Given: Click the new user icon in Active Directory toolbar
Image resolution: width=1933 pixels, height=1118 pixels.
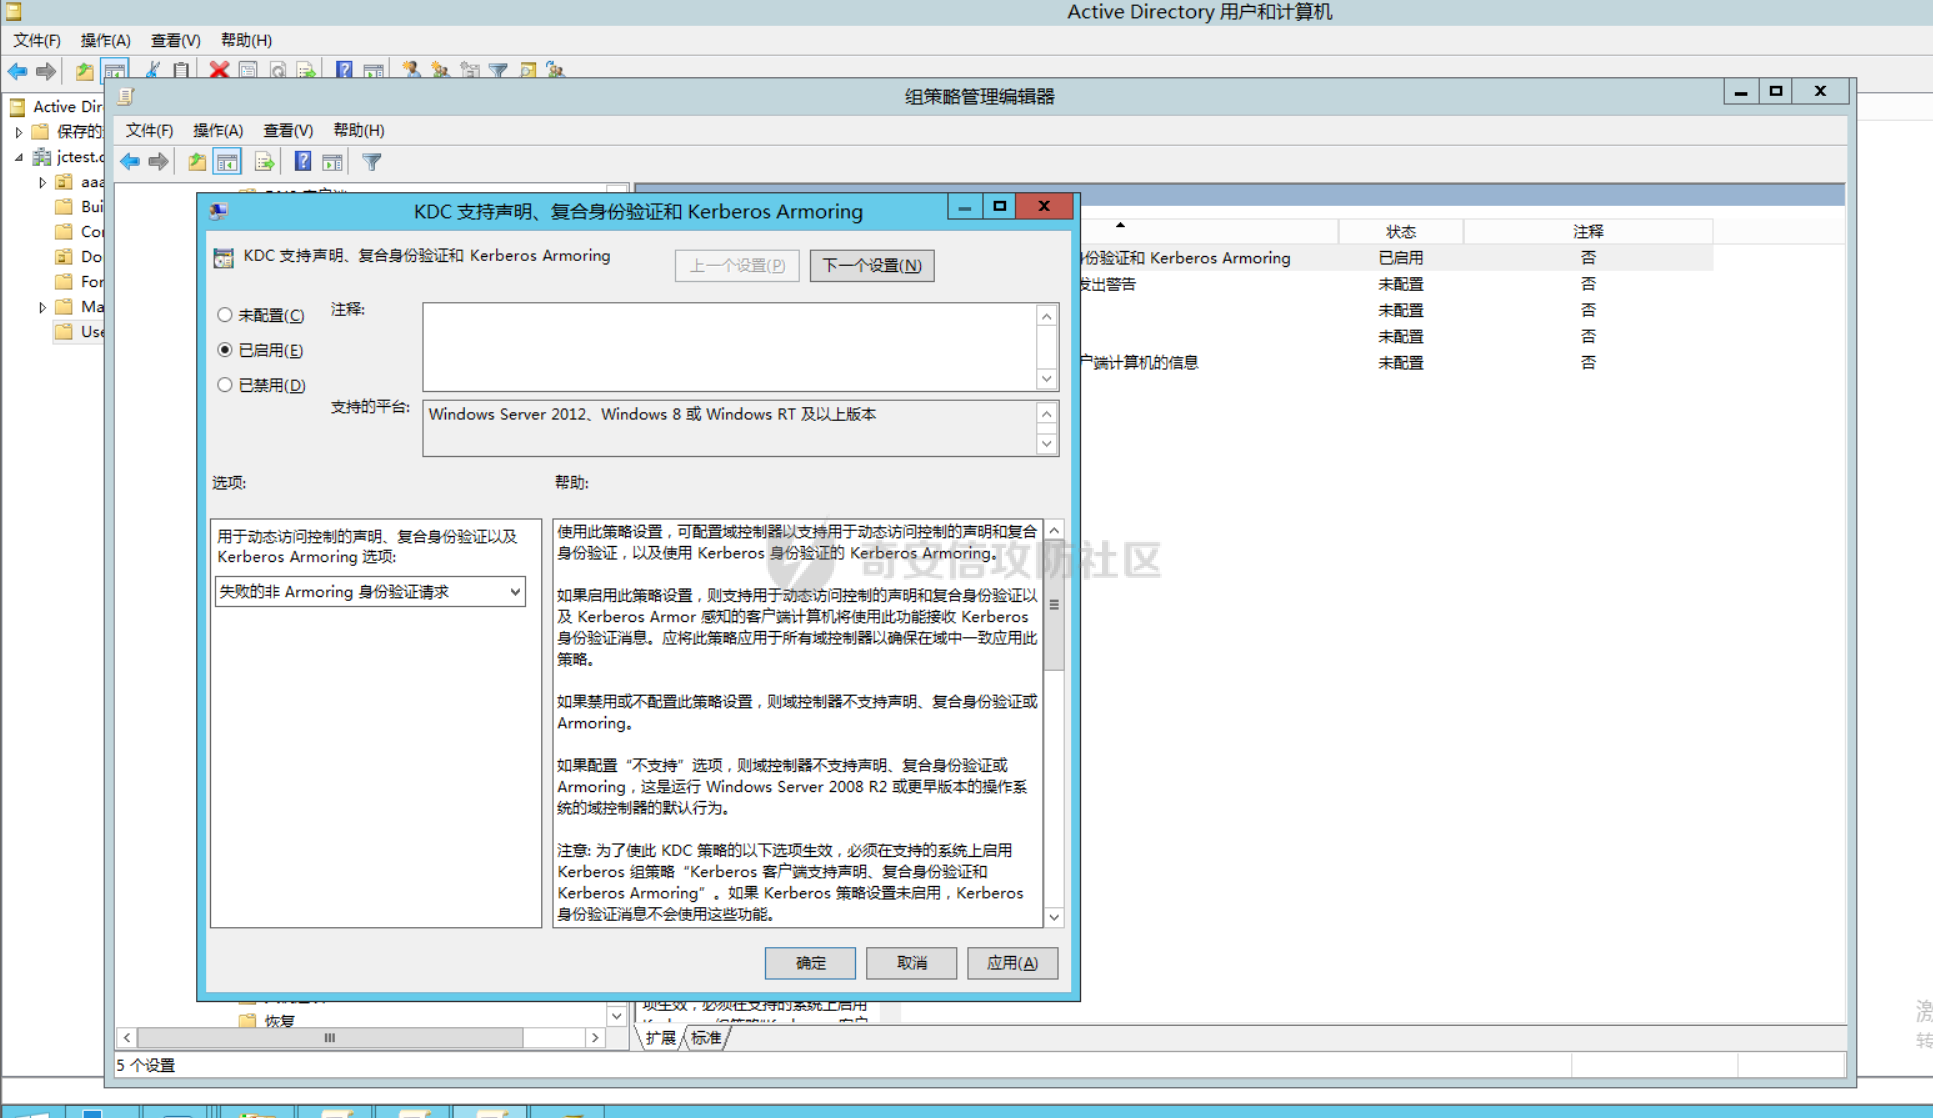Looking at the screenshot, I should tap(411, 70).
